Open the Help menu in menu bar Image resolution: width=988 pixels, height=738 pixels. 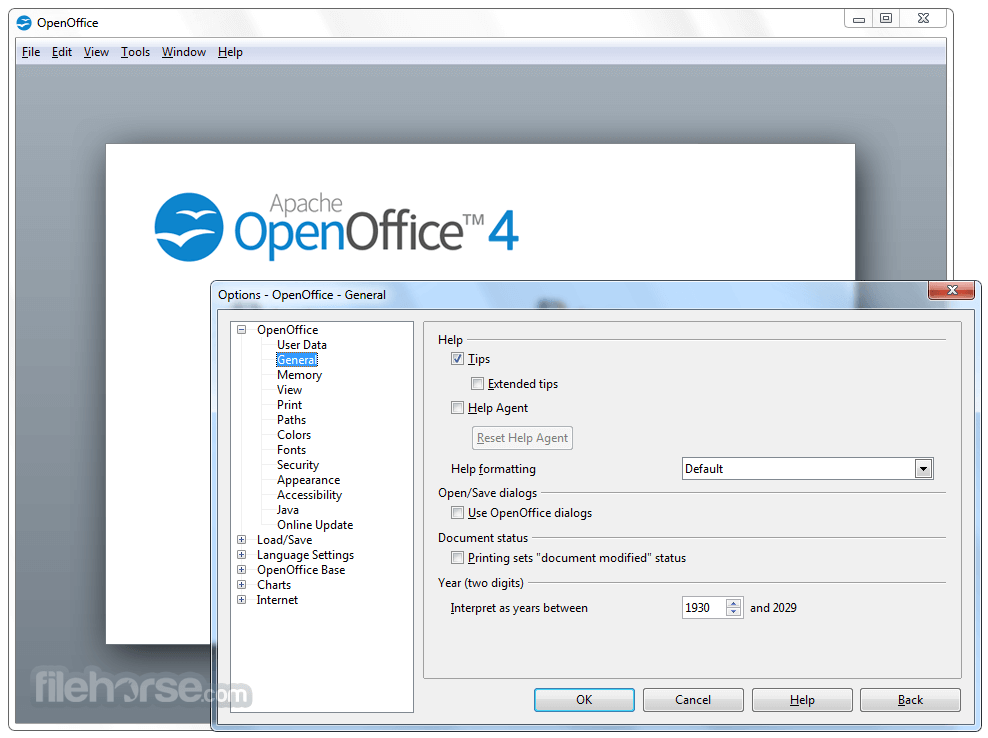(230, 52)
